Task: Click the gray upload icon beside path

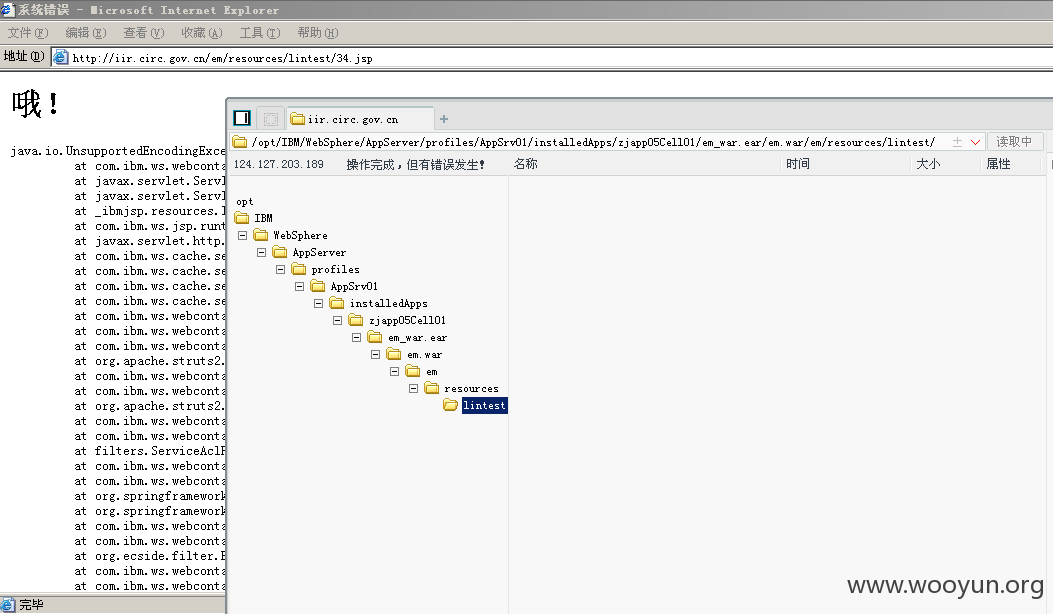Action: 957,142
